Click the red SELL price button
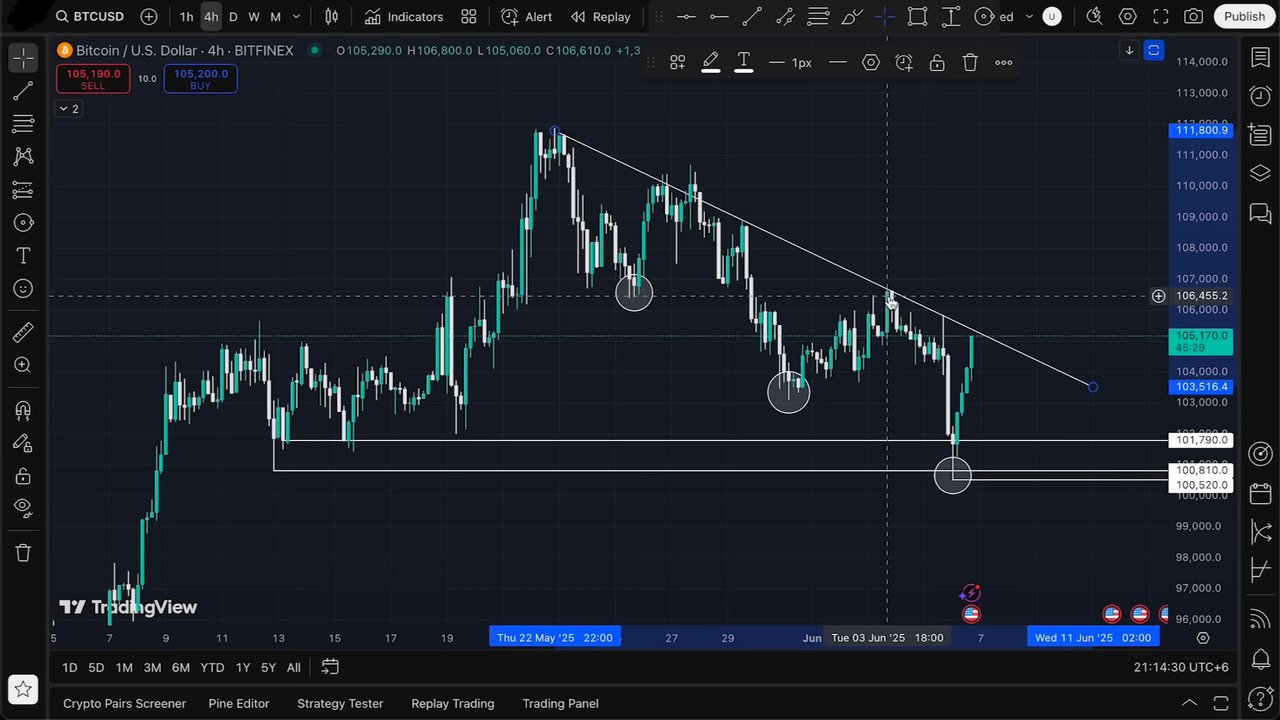1280x720 pixels. point(93,79)
